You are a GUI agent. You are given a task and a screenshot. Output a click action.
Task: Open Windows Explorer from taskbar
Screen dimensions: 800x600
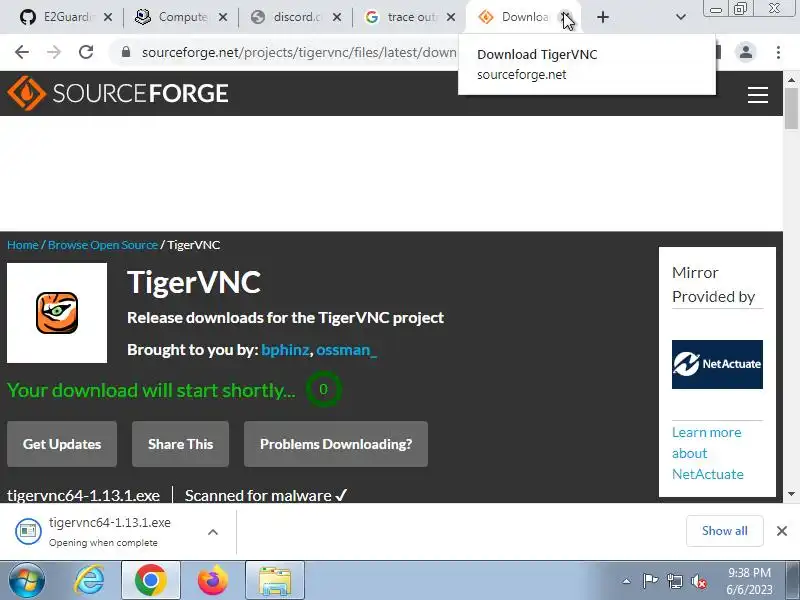275,580
